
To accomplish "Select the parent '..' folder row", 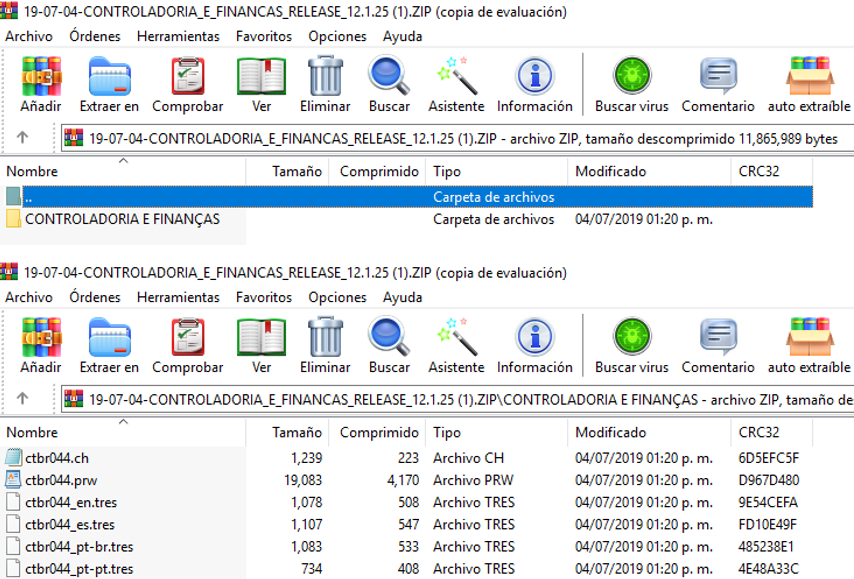I will point(407,197).
